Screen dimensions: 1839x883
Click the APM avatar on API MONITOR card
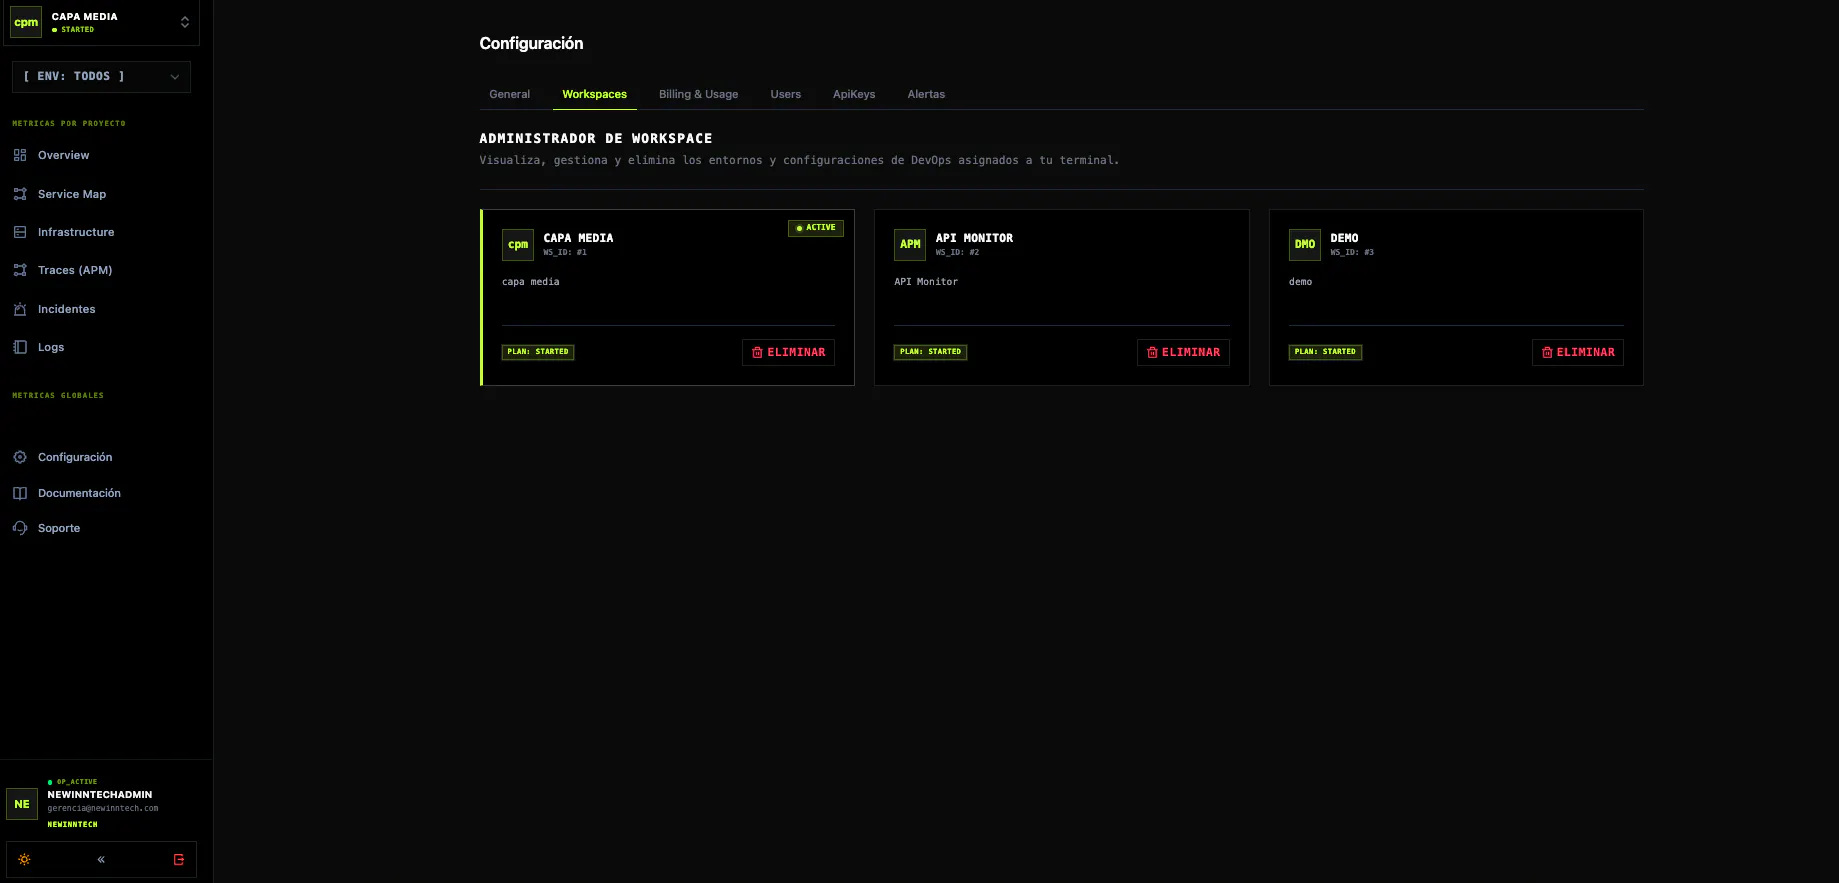pyautogui.click(x=910, y=245)
